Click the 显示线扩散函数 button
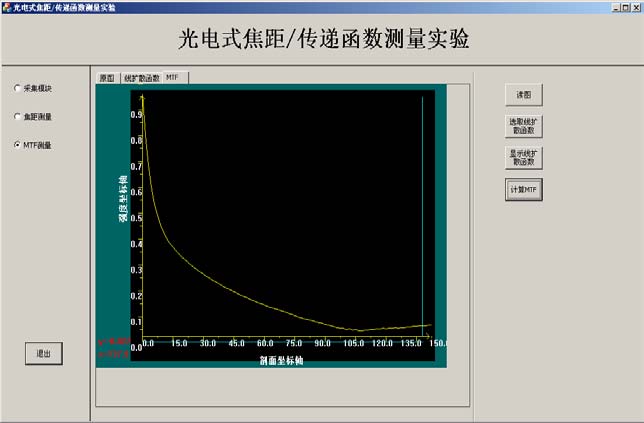This screenshot has width=644, height=423. (524, 158)
